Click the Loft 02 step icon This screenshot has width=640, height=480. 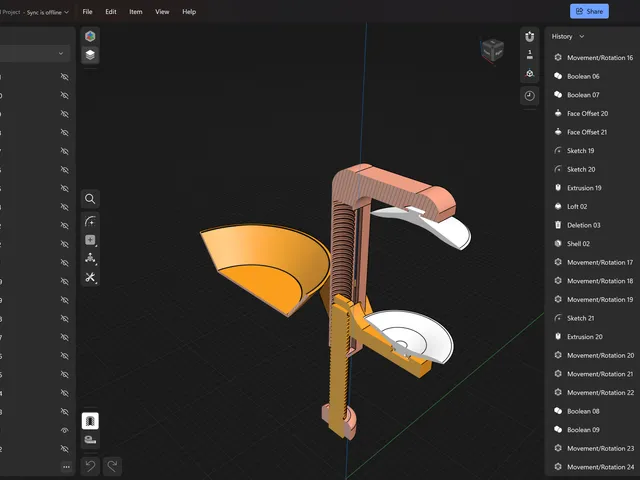pos(558,207)
